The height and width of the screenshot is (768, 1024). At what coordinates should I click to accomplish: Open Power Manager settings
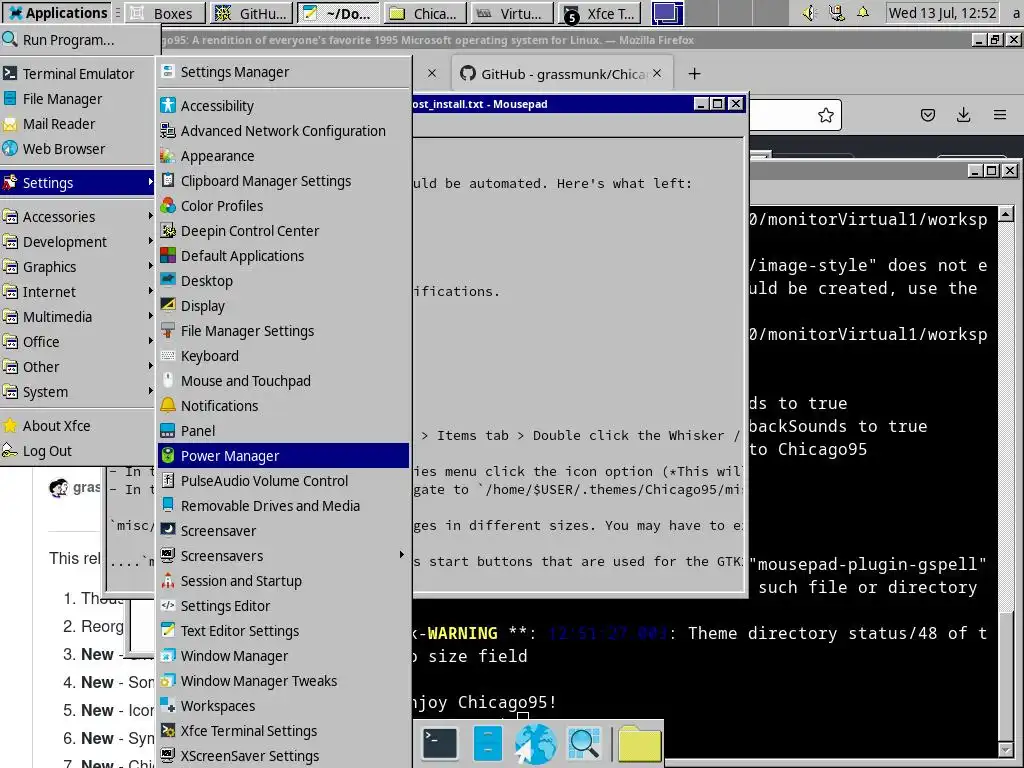(x=283, y=455)
